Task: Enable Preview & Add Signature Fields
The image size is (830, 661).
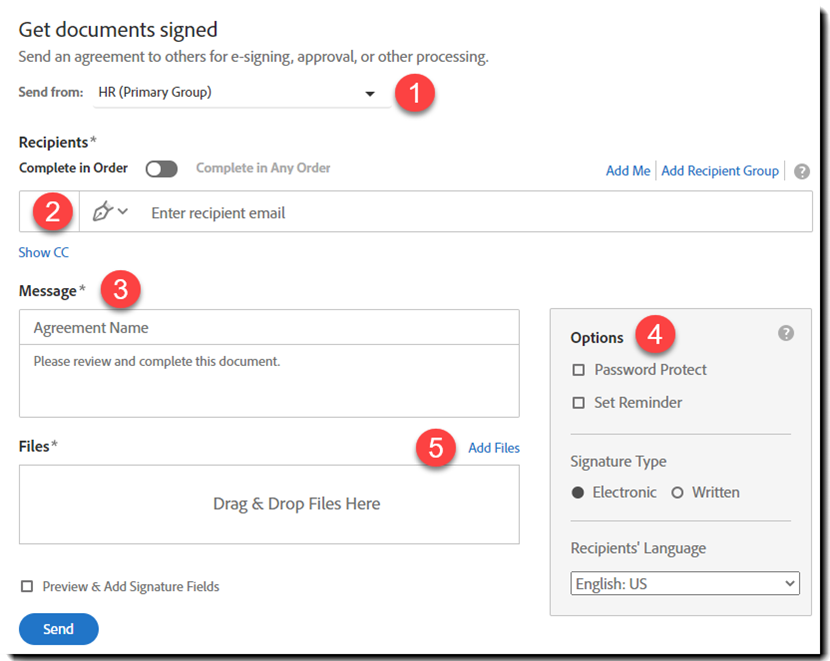Action: (x=27, y=587)
